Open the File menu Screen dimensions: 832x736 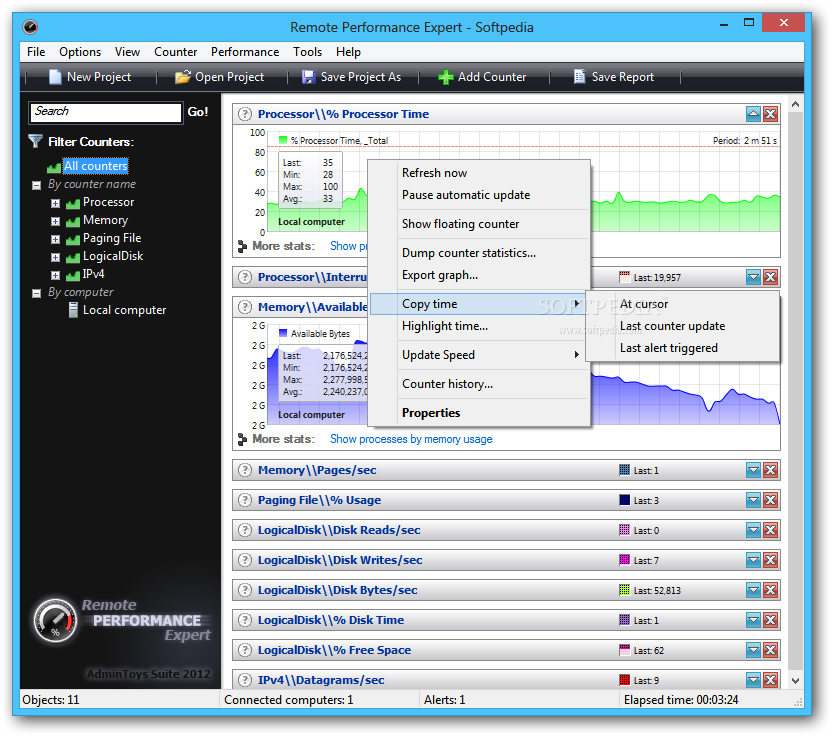pyautogui.click(x=36, y=52)
